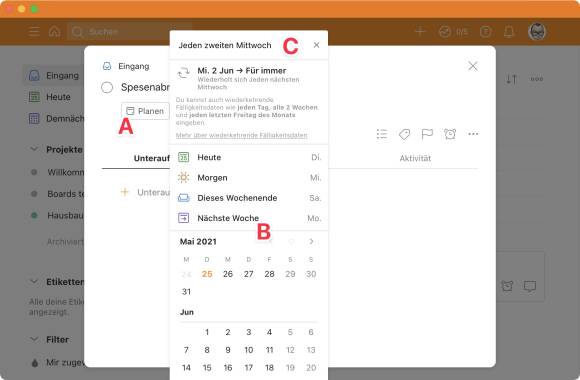Choose Morgen in scheduler list
The image size is (580, 380).
coord(249,178)
